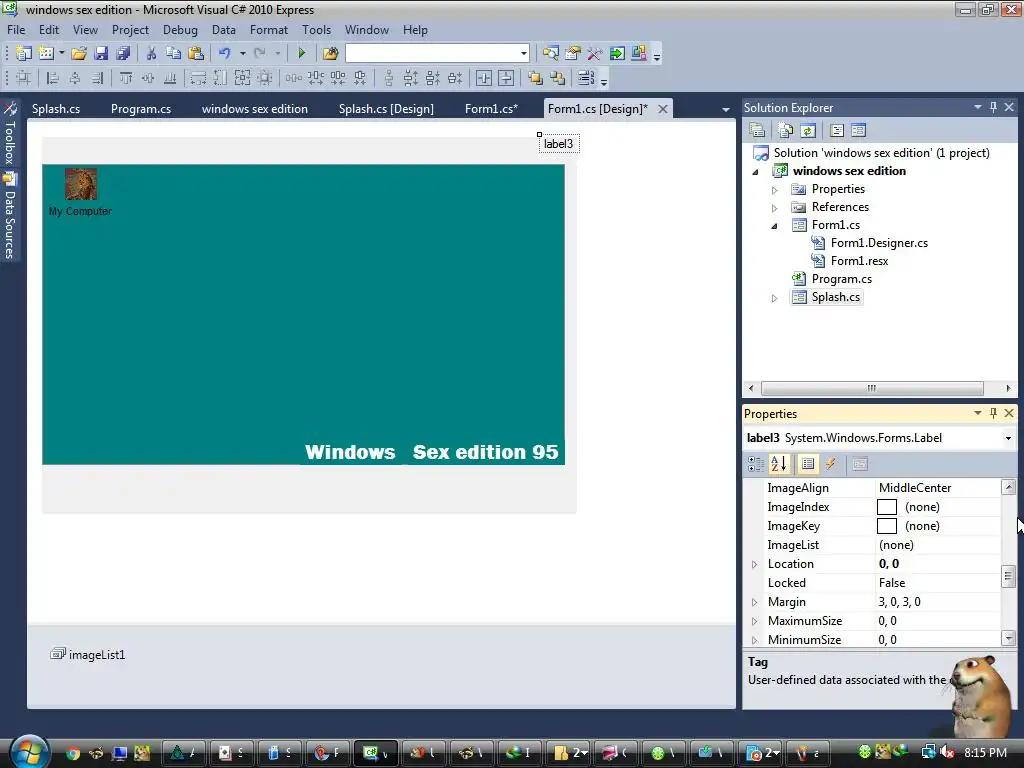This screenshot has width=1024, height=768.
Task: Open the Toolbox icon with crossed tools
Action: pyautogui.click(x=594, y=54)
